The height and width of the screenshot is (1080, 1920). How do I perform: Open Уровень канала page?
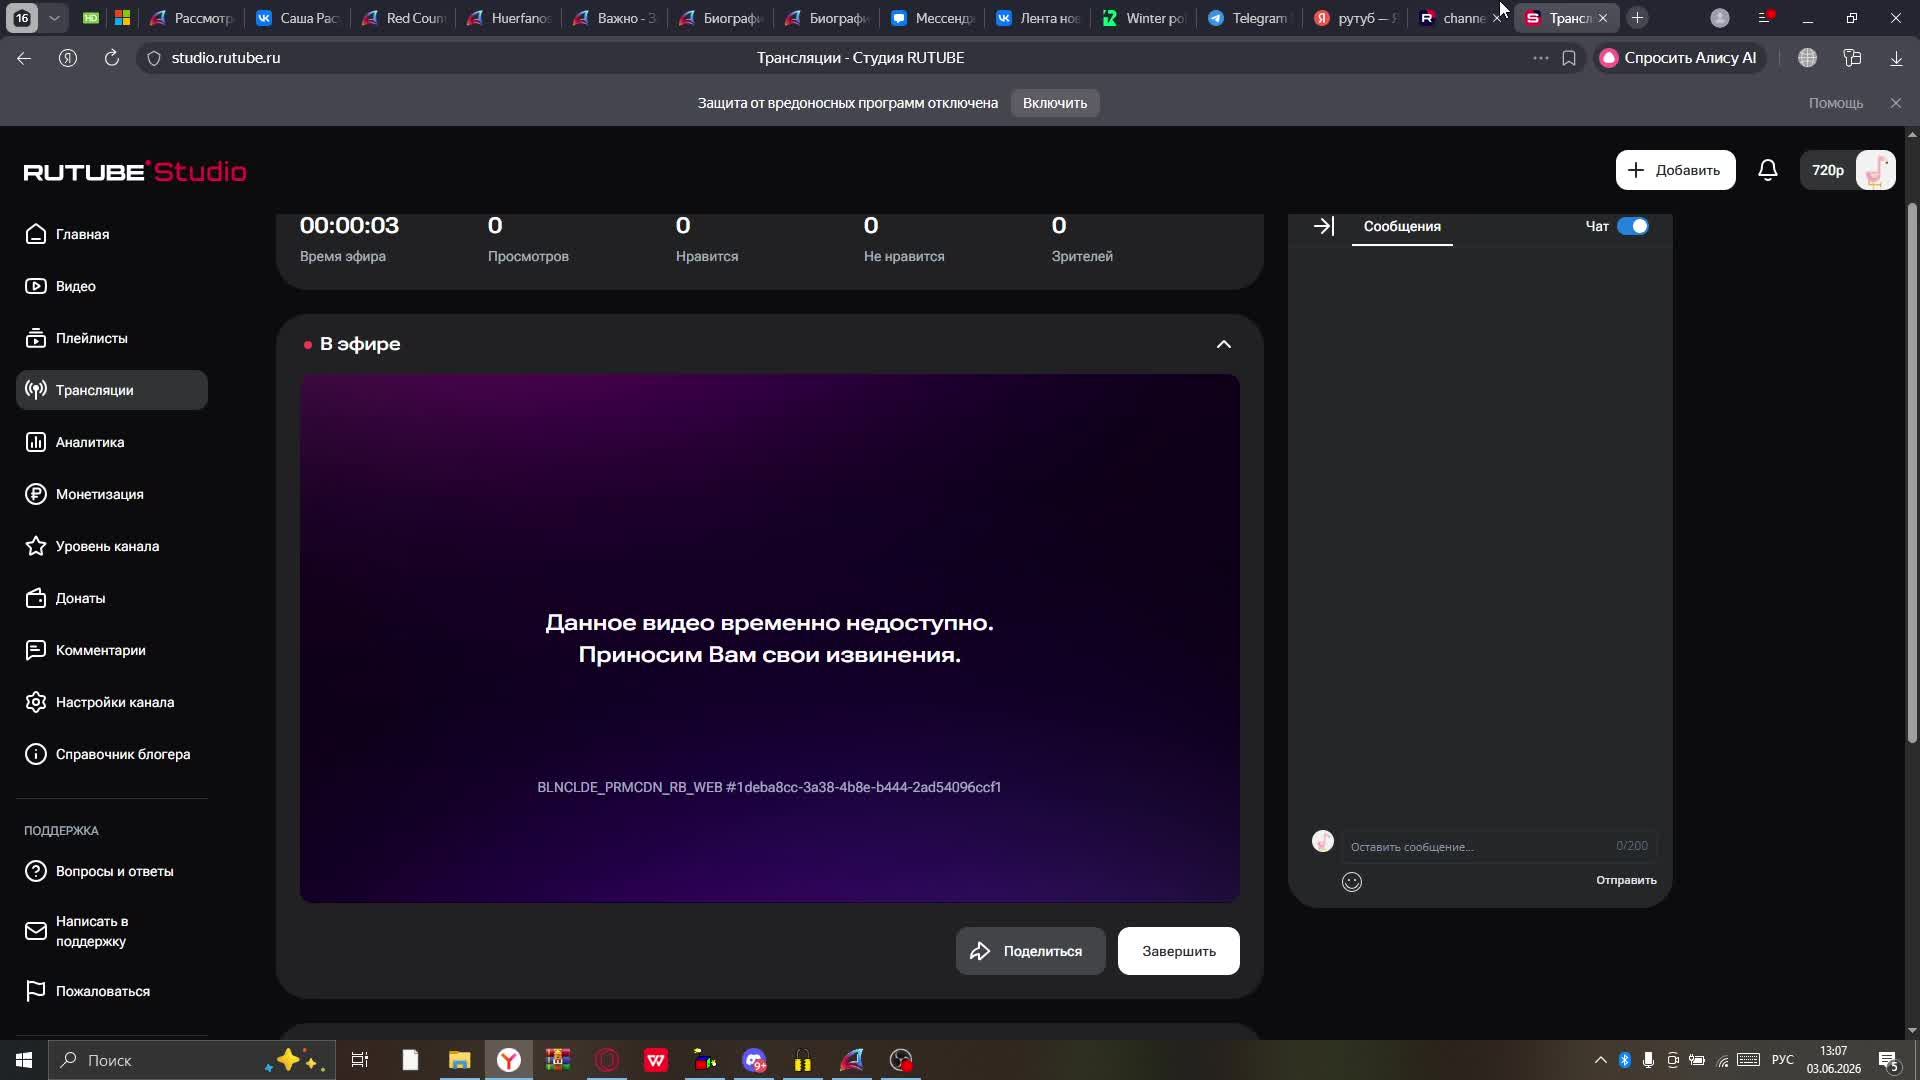point(112,546)
